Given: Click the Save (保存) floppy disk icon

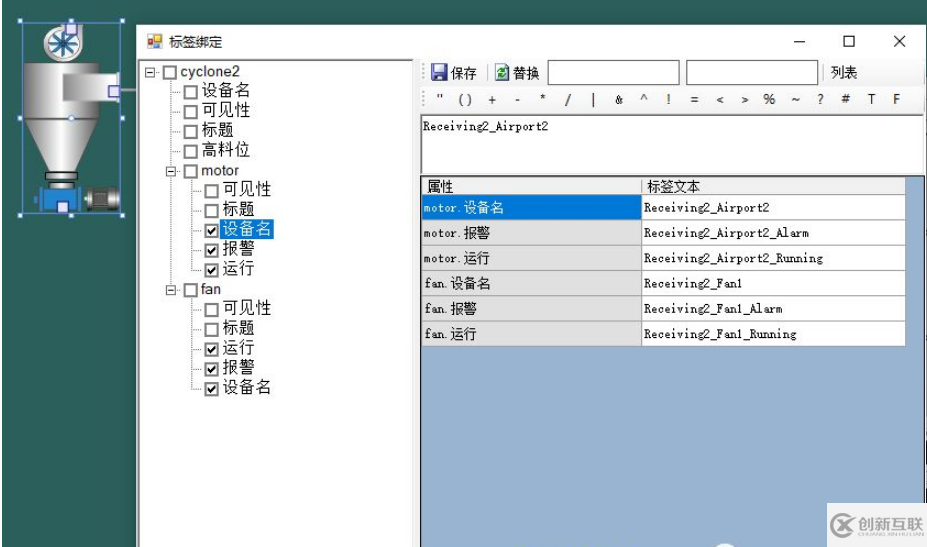Looking at the screenshot, I should pyautogui.click(x=440, y=73).
